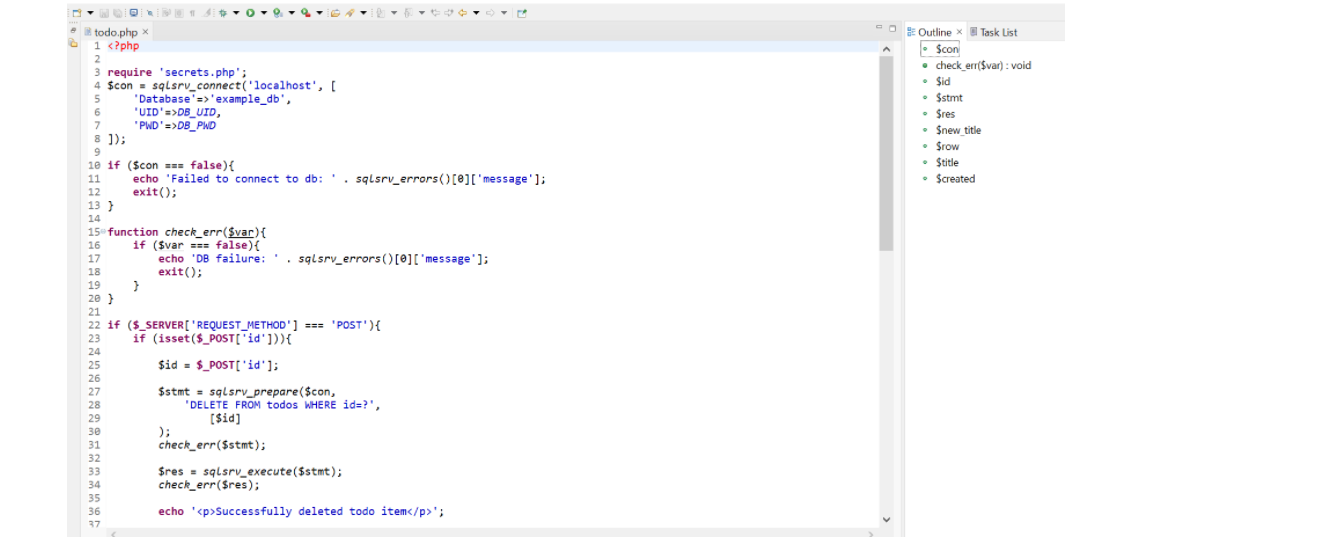Click 'DB failure: ' string on line 17
The image size is (1323, 545).
click(233, 258)
